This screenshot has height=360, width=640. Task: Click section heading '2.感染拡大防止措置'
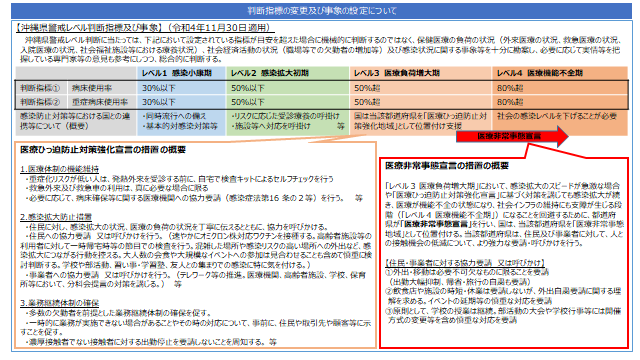pos(56,217)
